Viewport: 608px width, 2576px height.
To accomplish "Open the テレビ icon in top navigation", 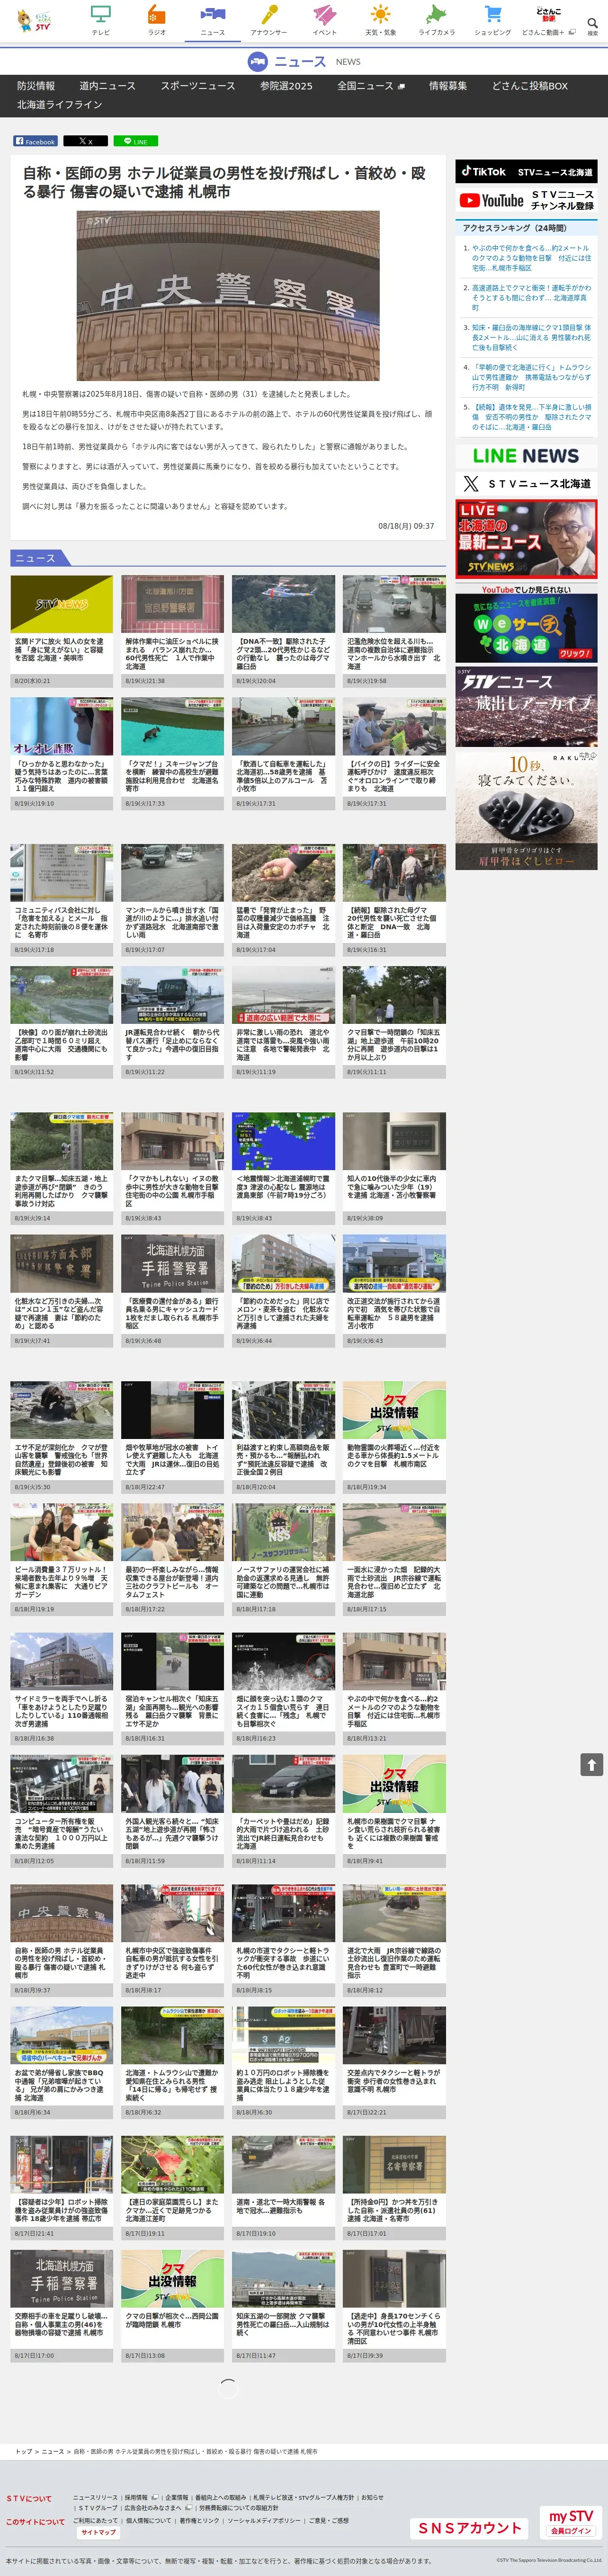I will click(101, 20).
